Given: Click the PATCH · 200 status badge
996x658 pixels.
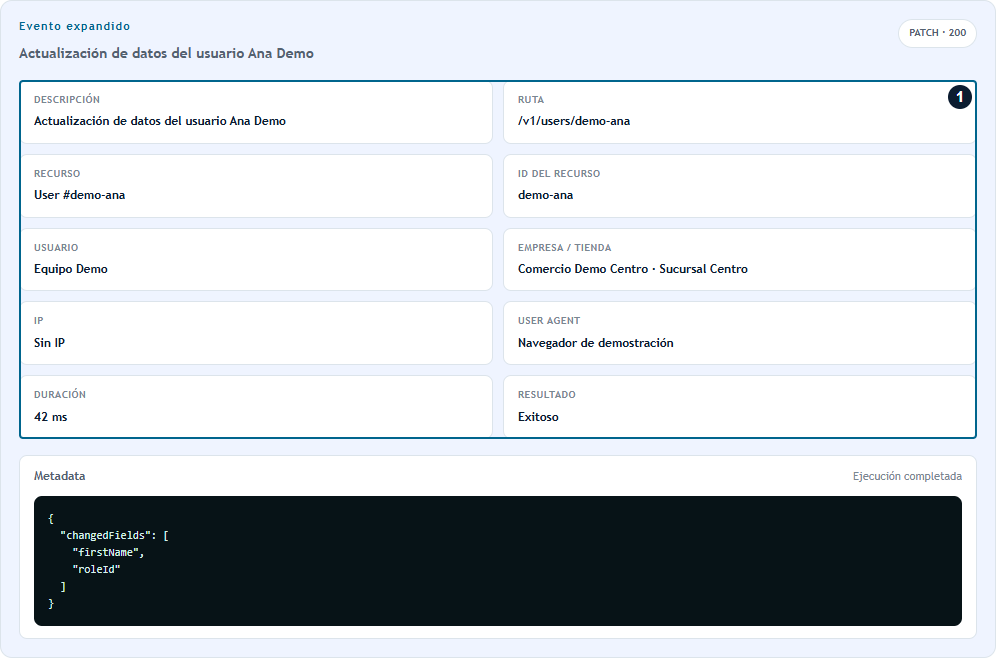Looking at the screenshot, I should pos(937,33).
